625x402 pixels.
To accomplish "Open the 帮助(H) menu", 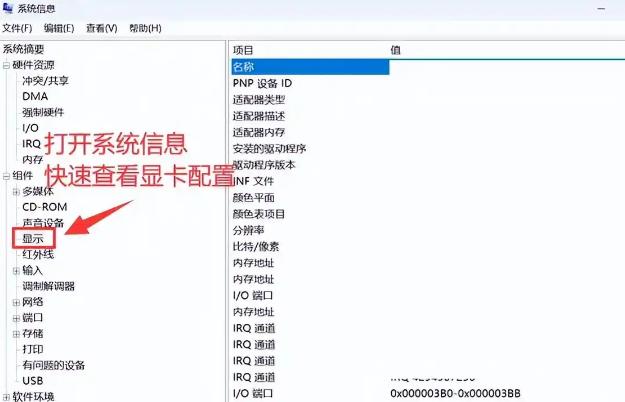I will point(145,28).
